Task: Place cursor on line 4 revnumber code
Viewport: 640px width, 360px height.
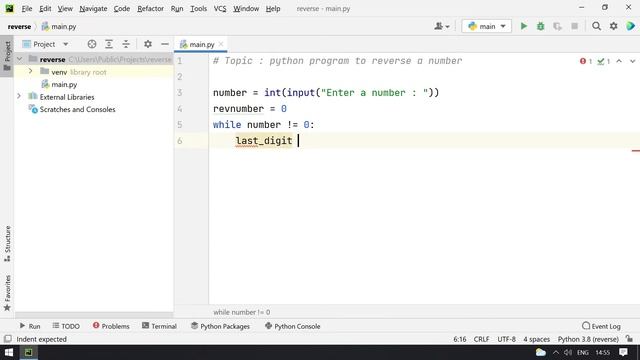Action: tap(249, 109)
